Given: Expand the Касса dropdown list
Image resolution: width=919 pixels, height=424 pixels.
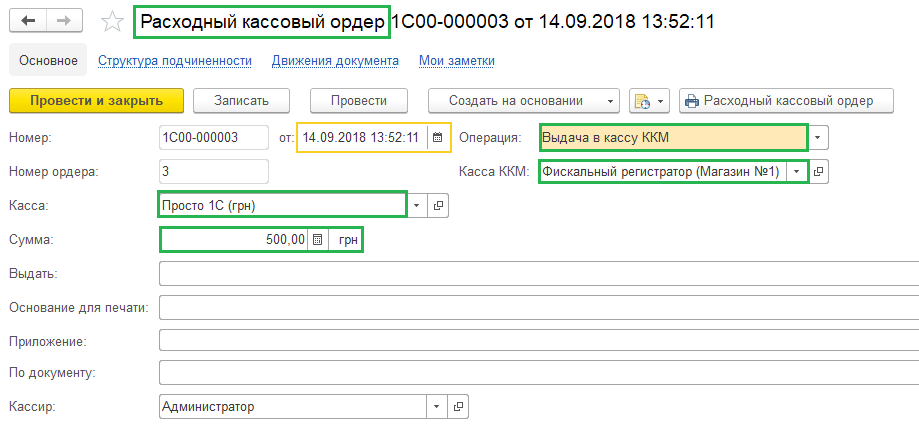Looking at the screenshot, I should coord(417,206).
